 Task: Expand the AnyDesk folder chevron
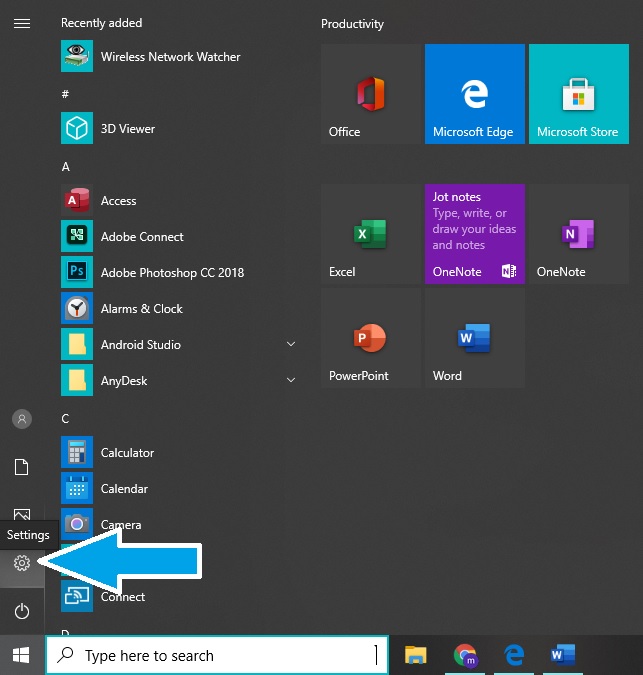(291, 381)
